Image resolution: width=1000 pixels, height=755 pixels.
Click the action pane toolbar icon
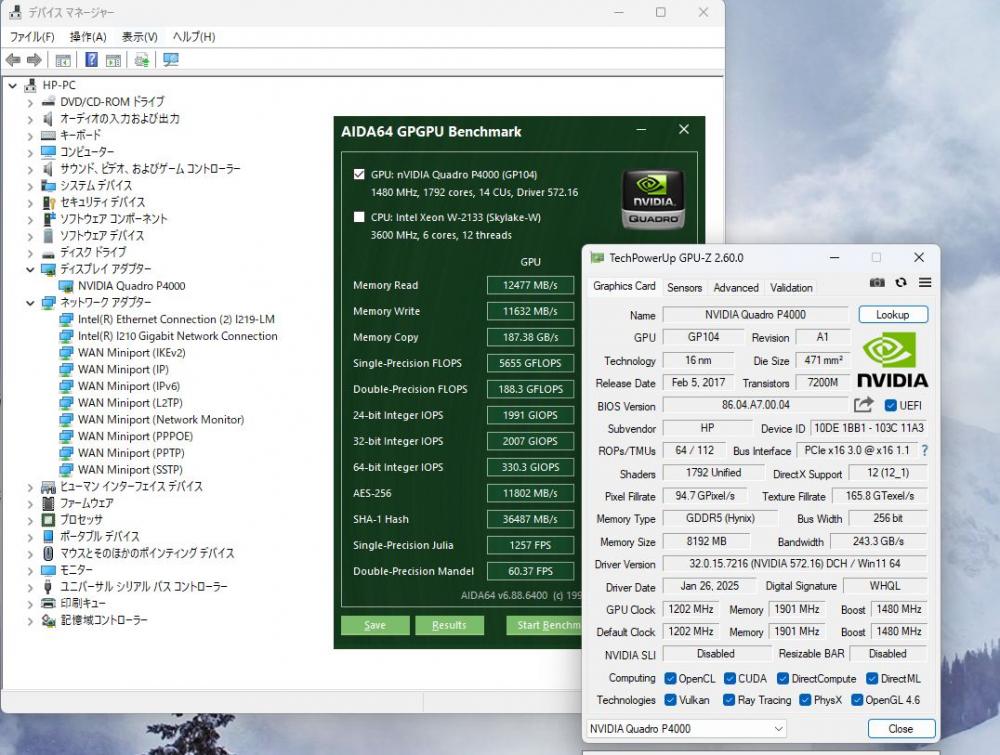click(x=113, y=60)
